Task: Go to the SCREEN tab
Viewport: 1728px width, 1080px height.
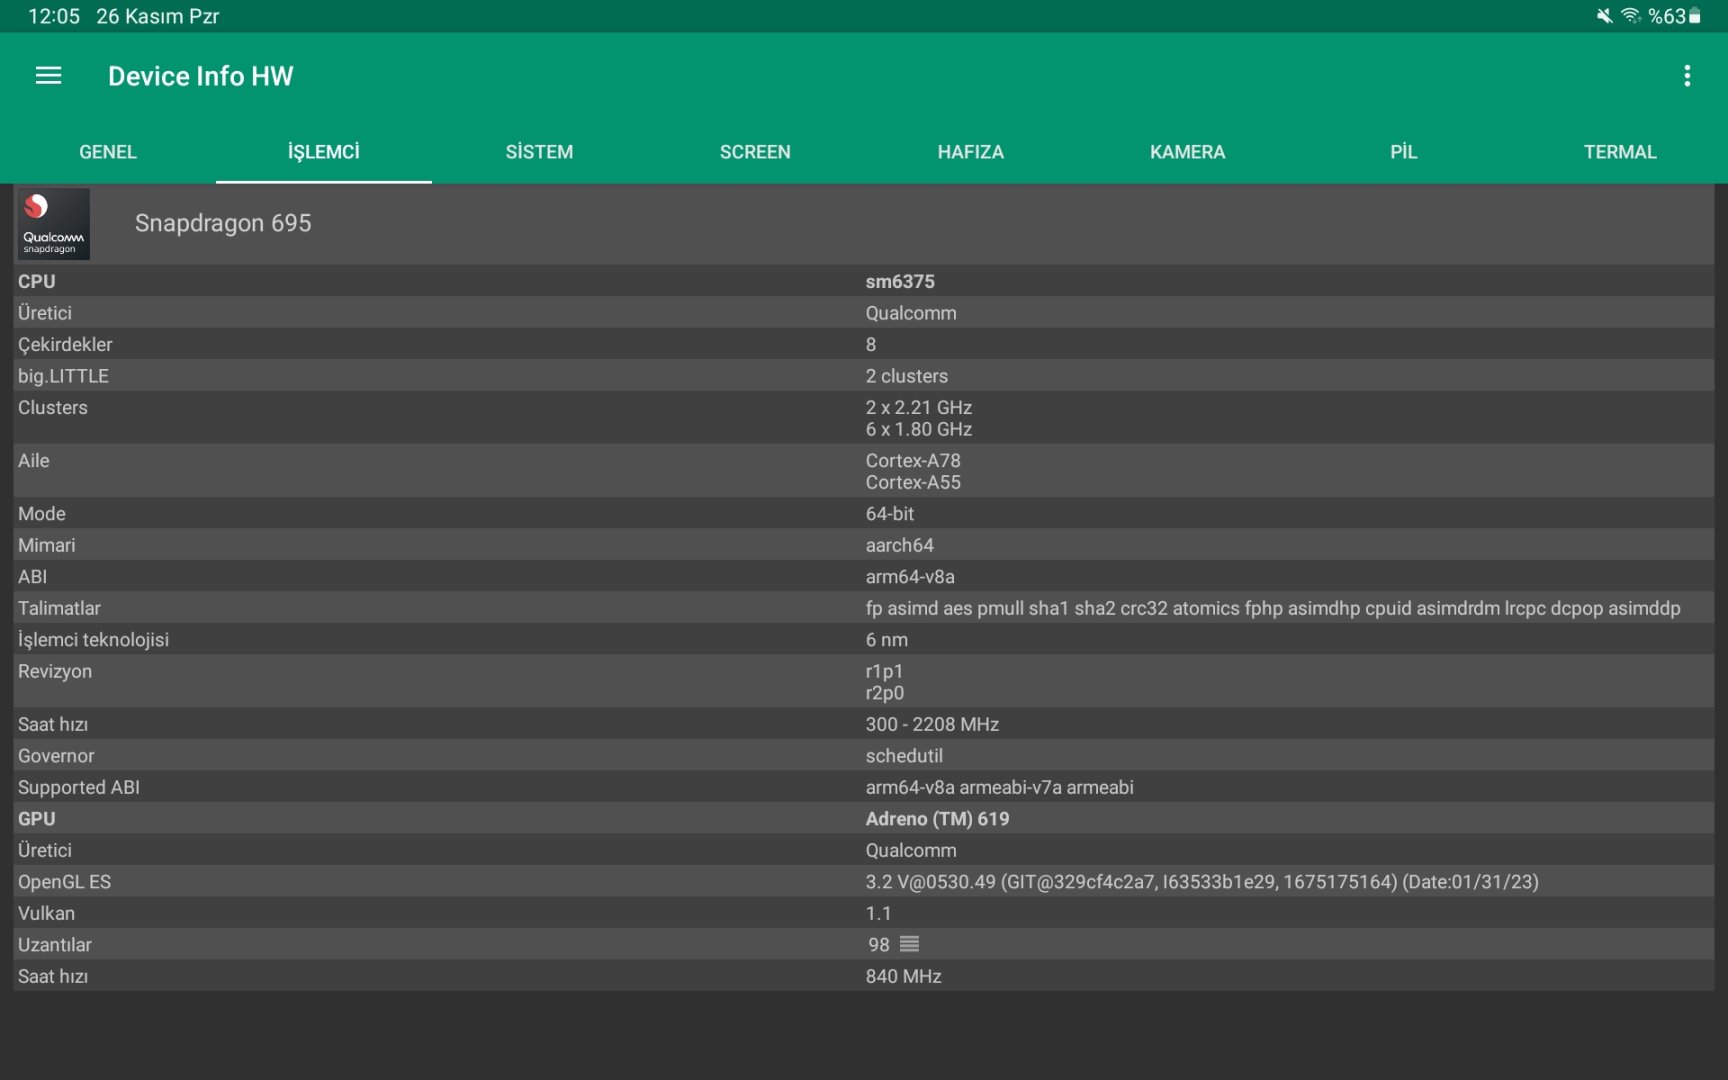Action: pyautogui.click(x=755, y=152)
